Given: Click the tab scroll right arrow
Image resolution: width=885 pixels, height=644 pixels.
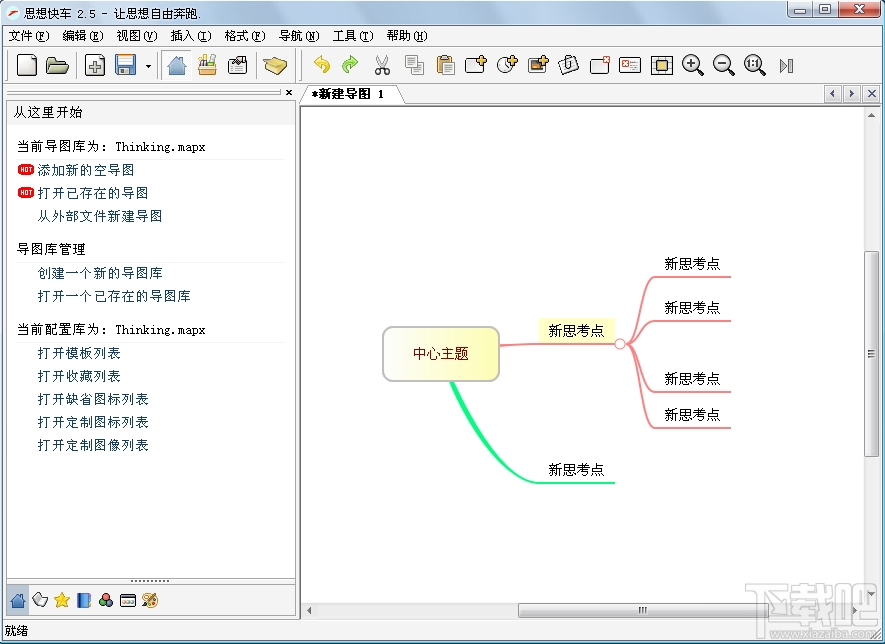Looking at the screenshot, I should [x=851, y=94].
